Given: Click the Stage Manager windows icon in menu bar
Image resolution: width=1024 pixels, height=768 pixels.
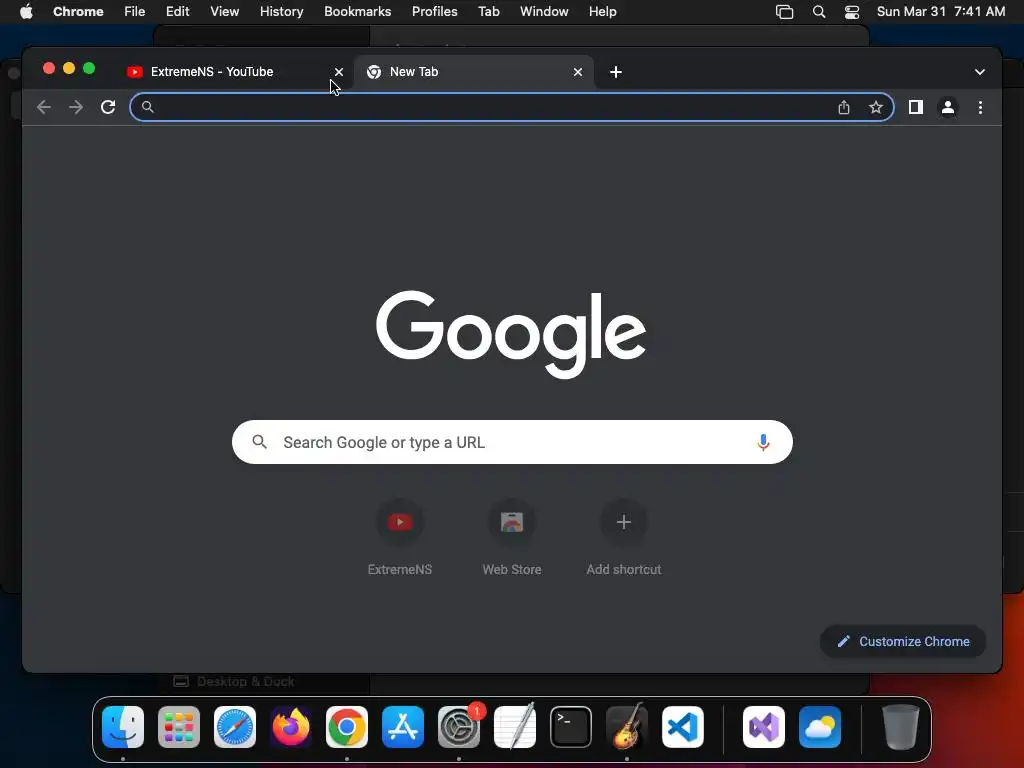Looking at the screenshot, I should click(784, 12).
